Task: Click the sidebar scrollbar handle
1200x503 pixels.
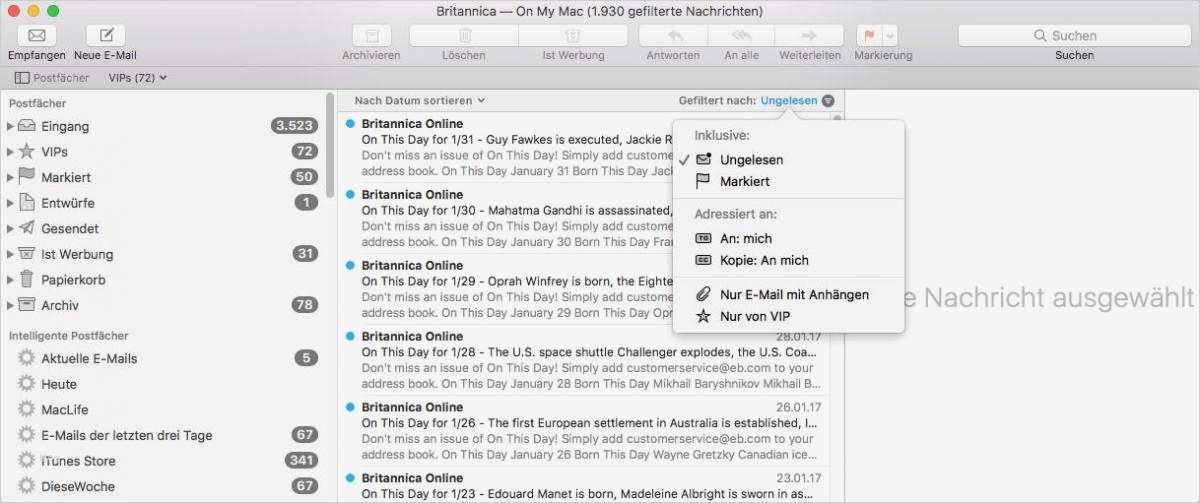Action: [331, 145]
